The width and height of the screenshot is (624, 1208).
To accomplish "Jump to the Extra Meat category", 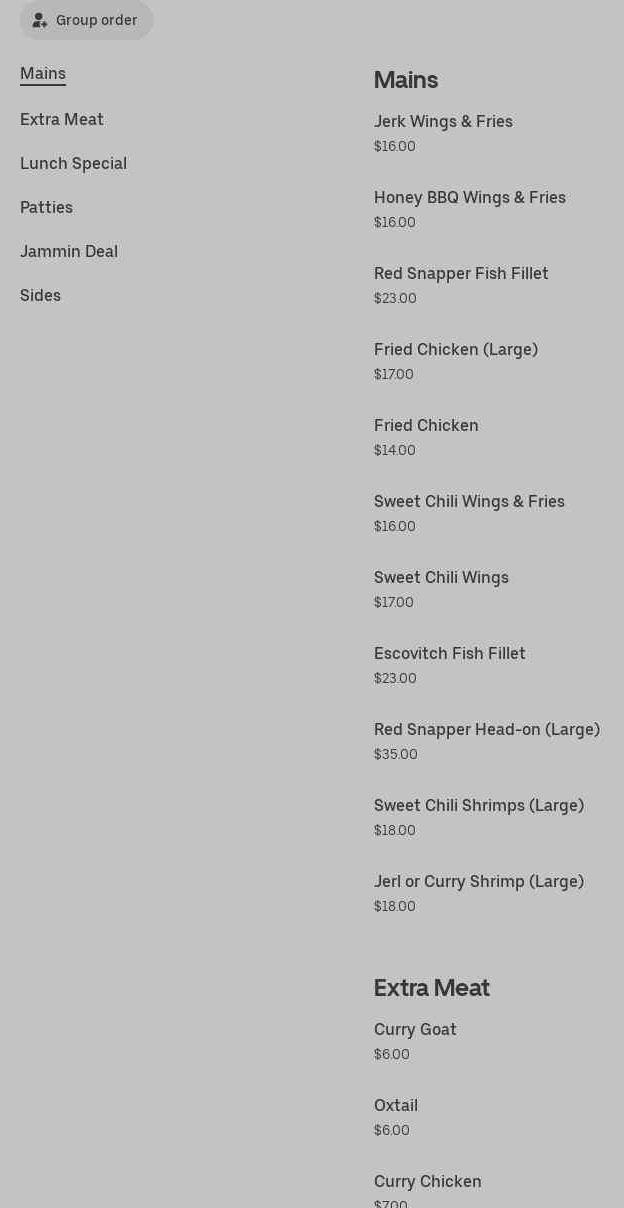I will [62, 120].
